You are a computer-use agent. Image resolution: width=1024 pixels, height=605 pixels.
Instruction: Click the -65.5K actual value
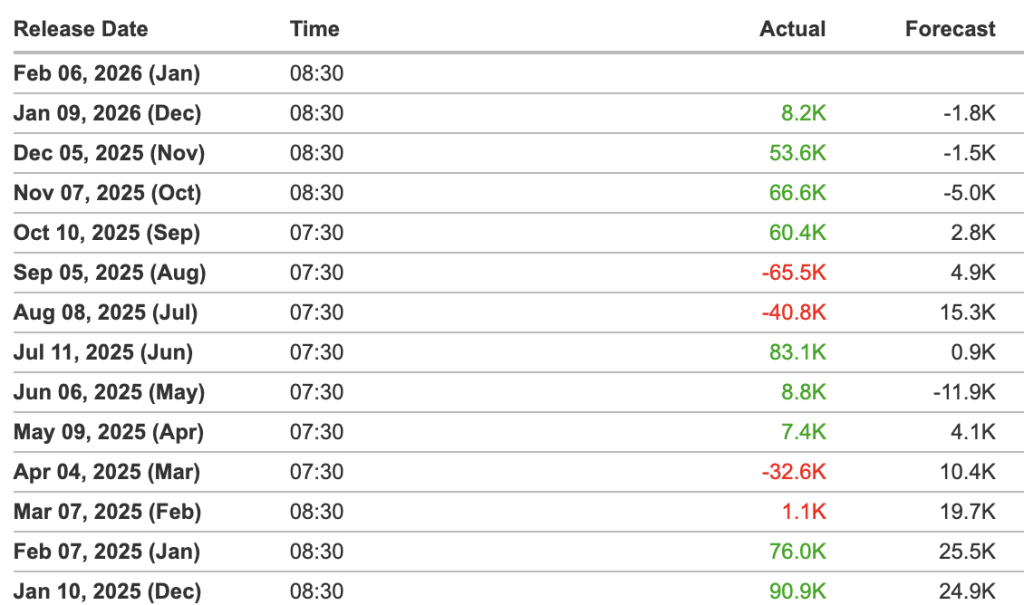coord(794,273)
